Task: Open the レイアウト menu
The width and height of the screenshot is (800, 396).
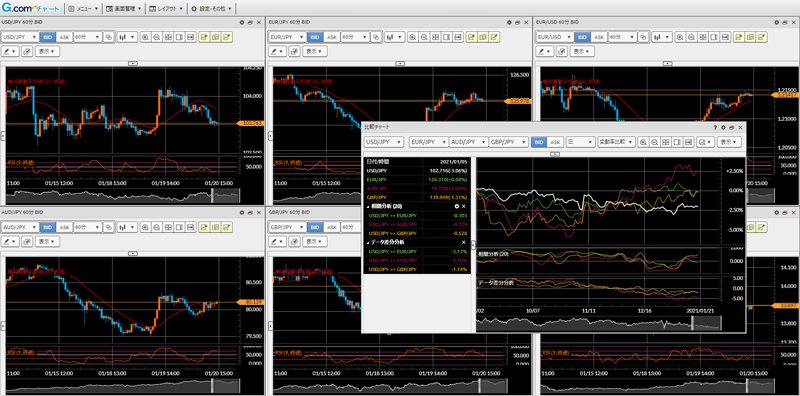Action: pyautogui.click(x=166, y=9)
